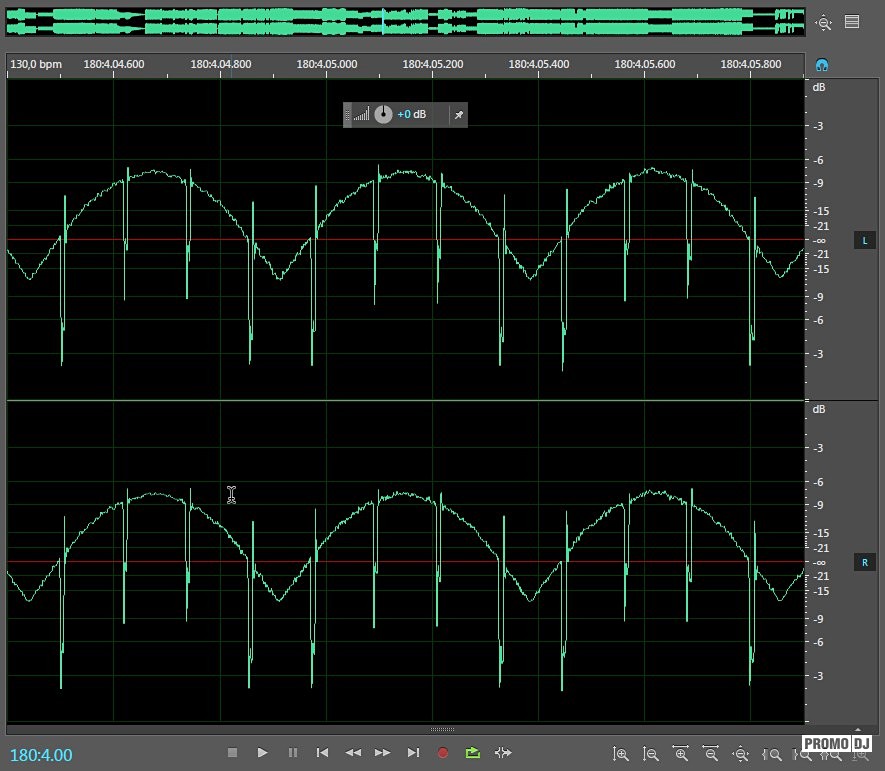Click Zoom In amplitude icon
This screenshot has width=885, height=771.
point(621,754)
